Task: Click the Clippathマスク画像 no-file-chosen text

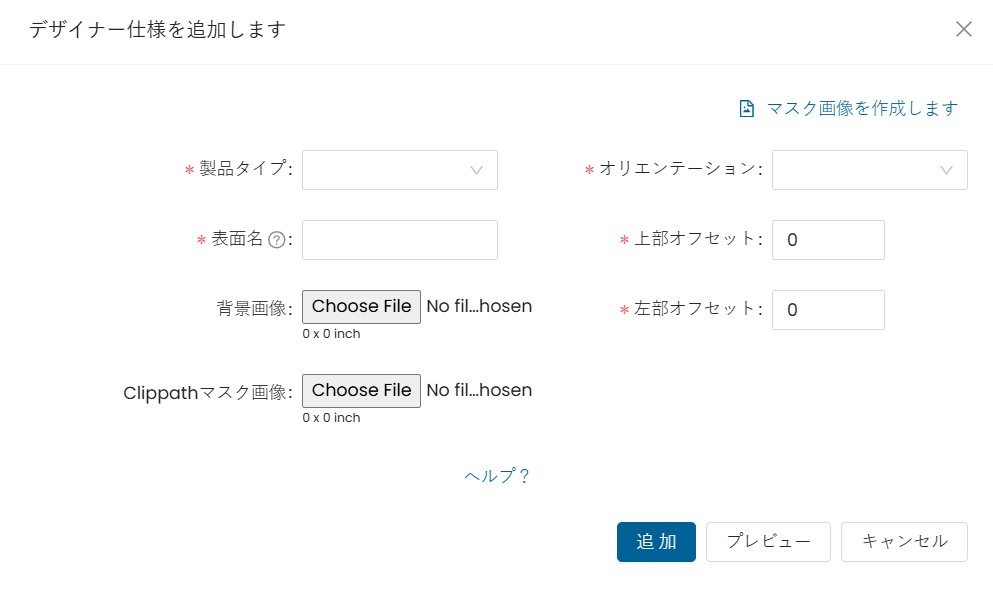Action: [x=479, y=391]
